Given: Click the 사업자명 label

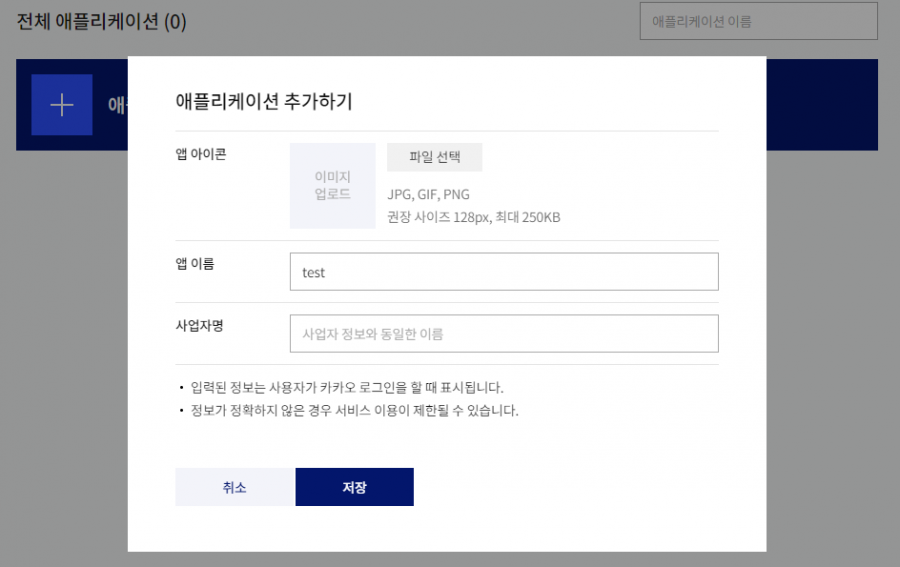Looking at the screenshot, I should click(199, 325).
